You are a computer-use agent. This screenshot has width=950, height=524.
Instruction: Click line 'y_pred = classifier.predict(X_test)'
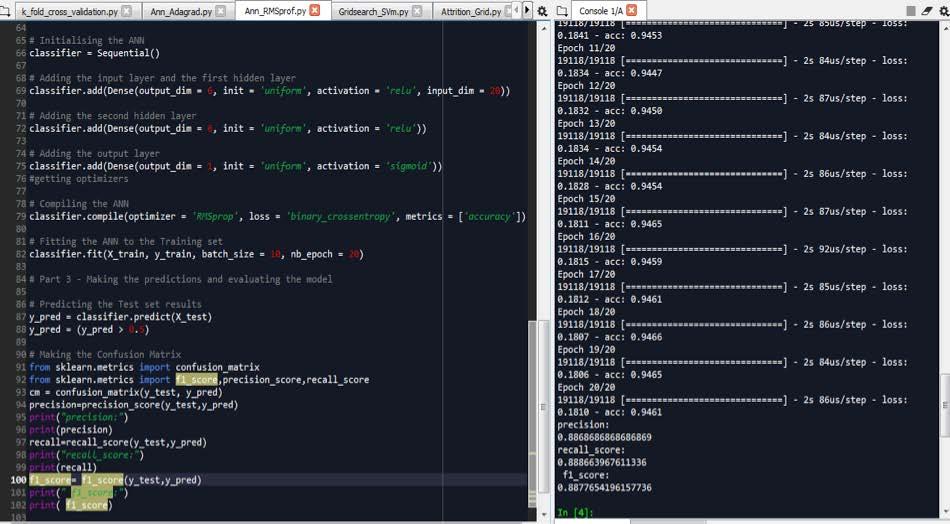[121, 316]
